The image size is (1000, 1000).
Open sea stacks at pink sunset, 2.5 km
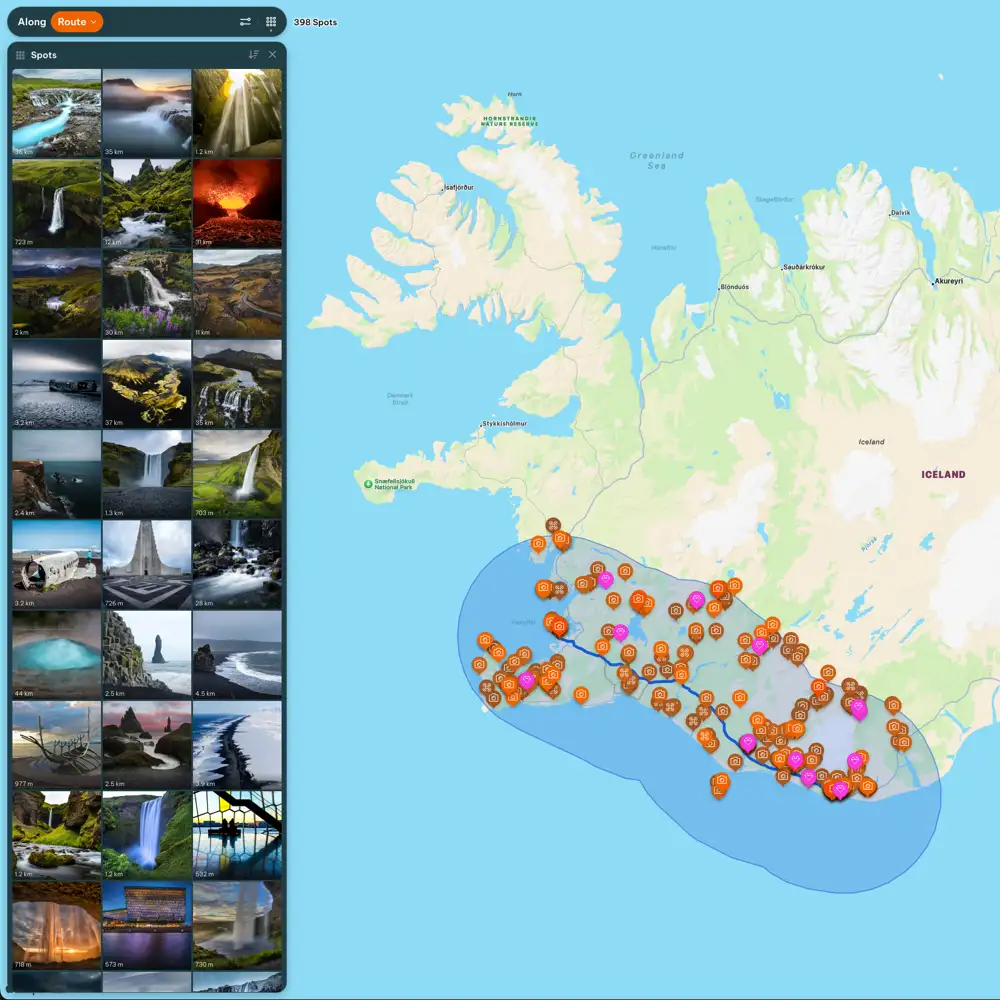tap(147, 745)
